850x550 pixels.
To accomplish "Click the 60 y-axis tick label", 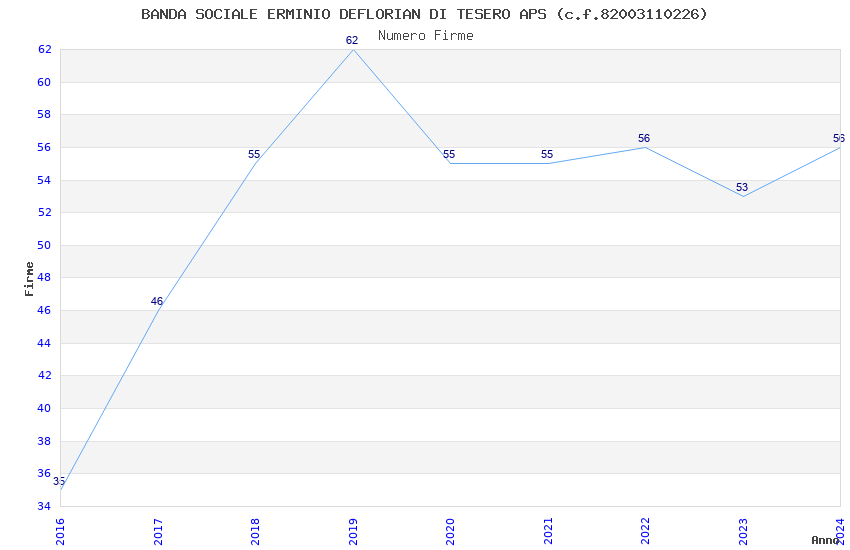I will click(x=44, y=82).
